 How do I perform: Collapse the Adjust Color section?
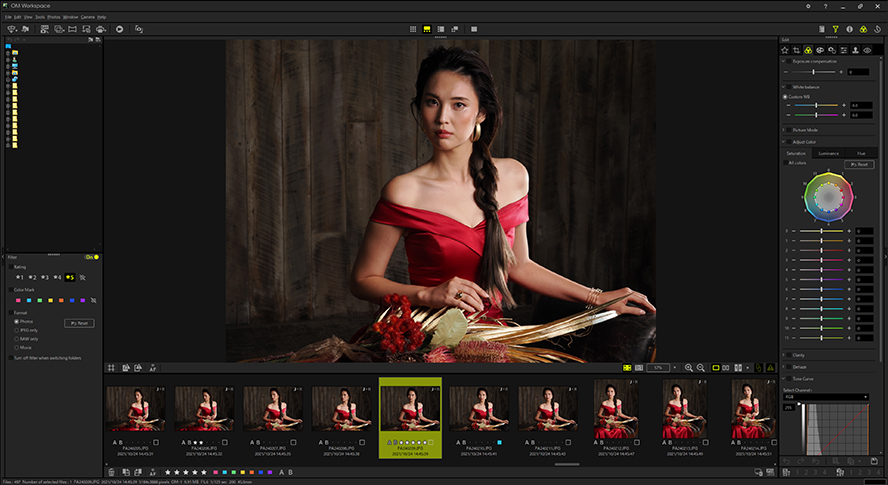tap(784, 142)
